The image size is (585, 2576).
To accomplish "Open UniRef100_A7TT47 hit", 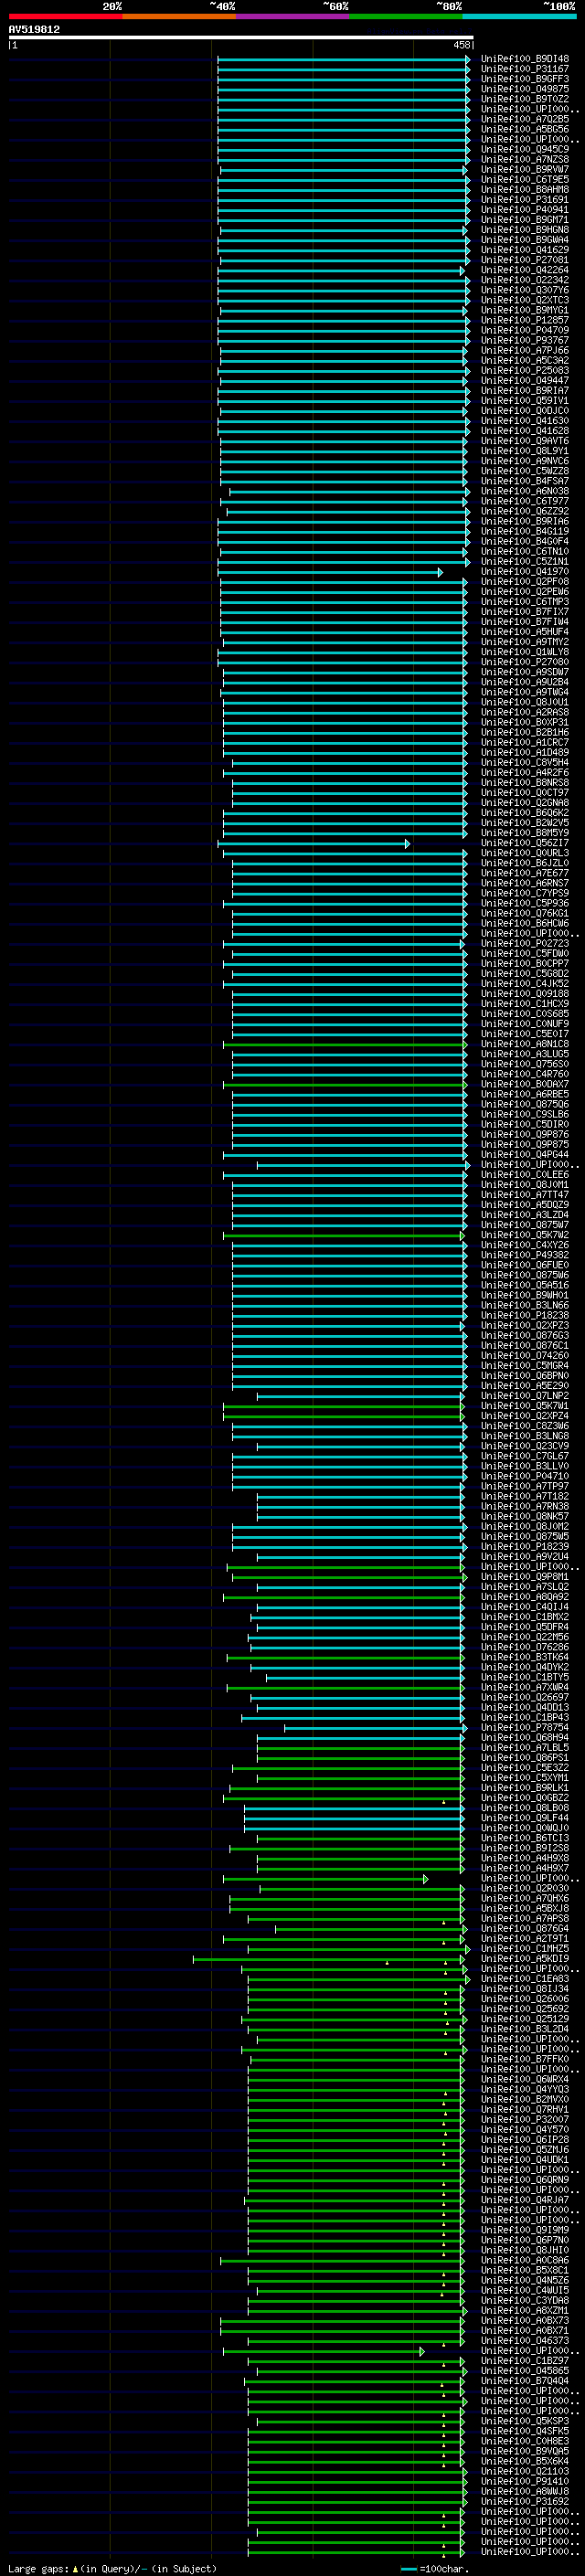I will [x=525, y=1195].
